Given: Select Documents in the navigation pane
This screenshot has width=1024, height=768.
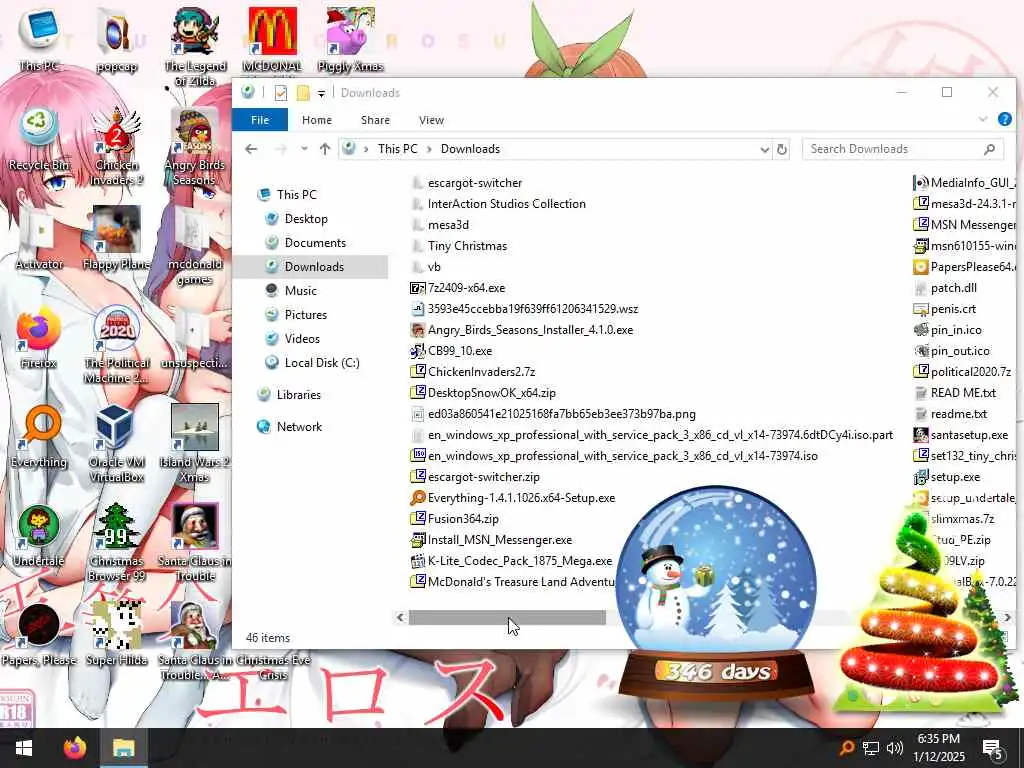Looking at the screenshot, I should (x=315, y=243).
